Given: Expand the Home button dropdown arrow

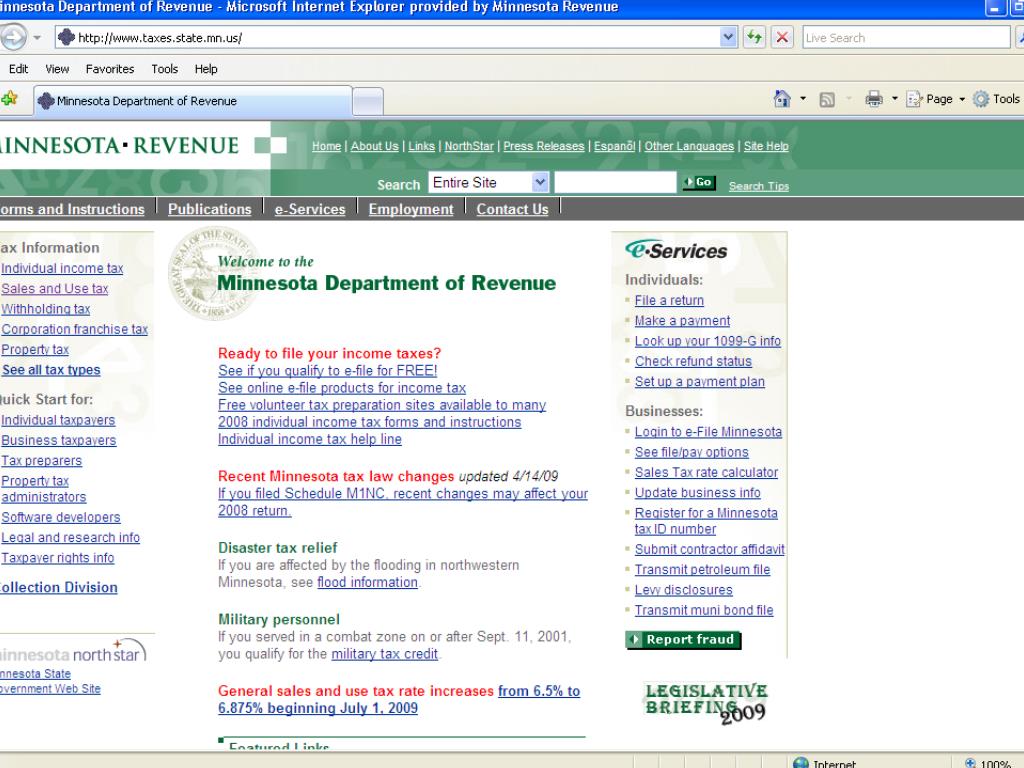Looking at the screenshot, I should pyautogui.click(x=803, y=99).
